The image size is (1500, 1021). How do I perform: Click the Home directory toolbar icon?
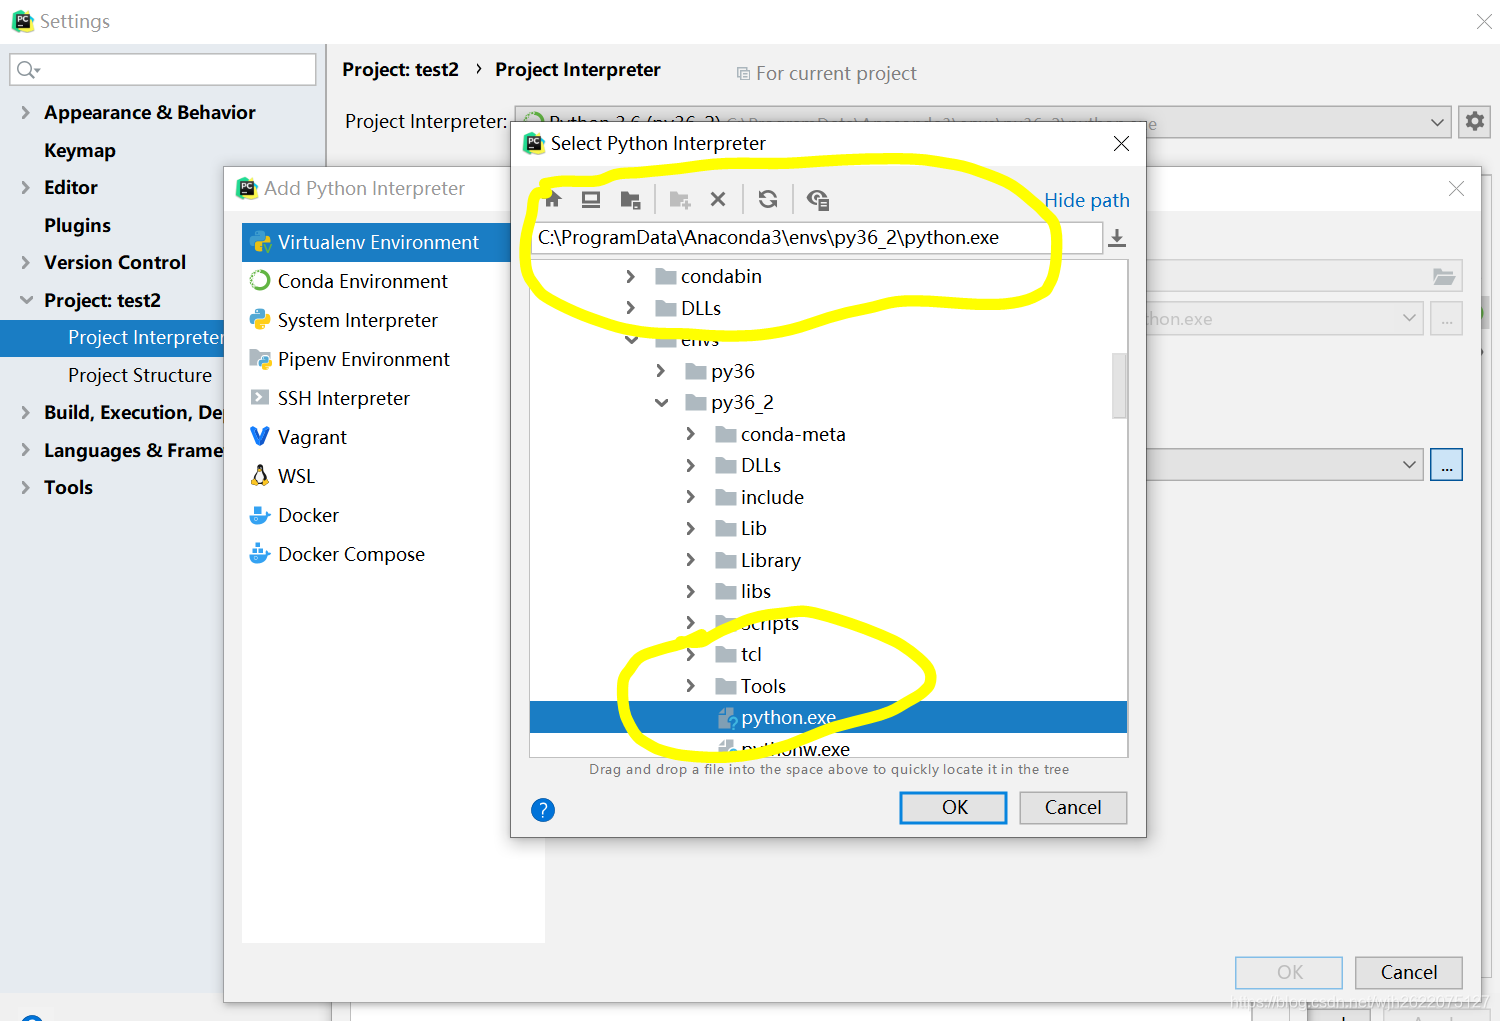(x=553, y=199)
